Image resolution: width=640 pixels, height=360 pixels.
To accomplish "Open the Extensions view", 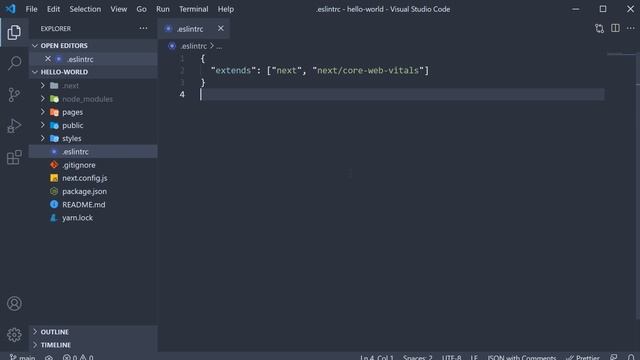I will tap(14, 157).
